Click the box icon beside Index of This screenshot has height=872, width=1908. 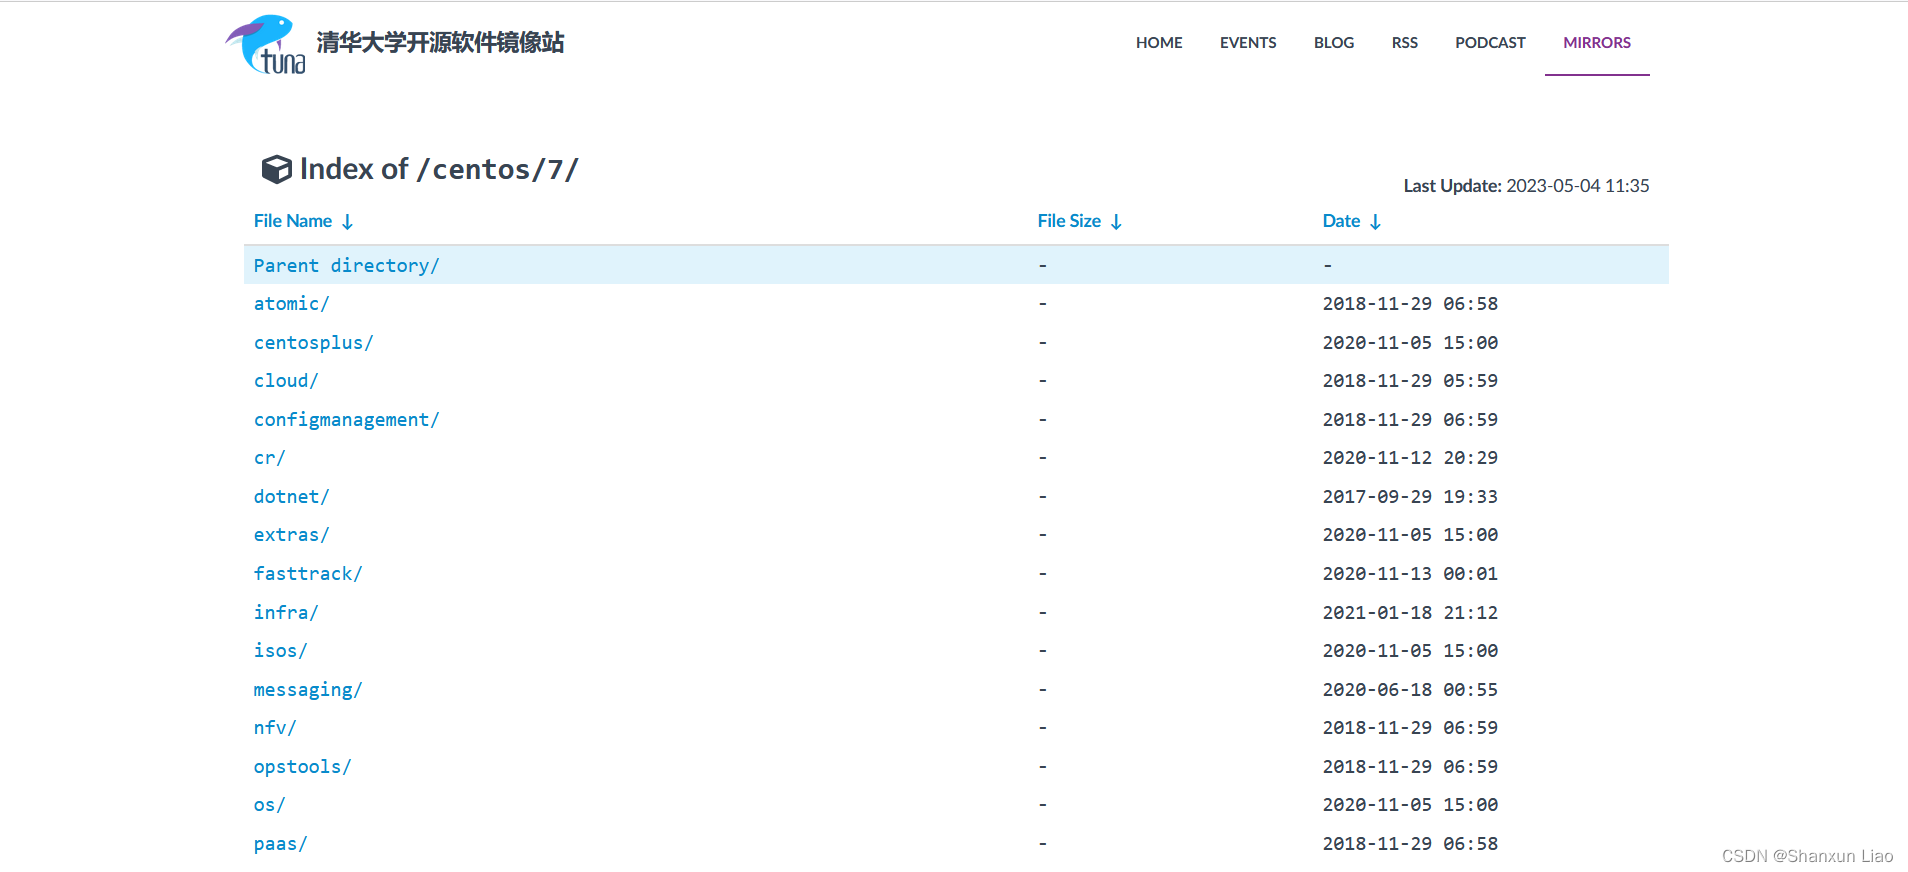[x=276, y=169]
